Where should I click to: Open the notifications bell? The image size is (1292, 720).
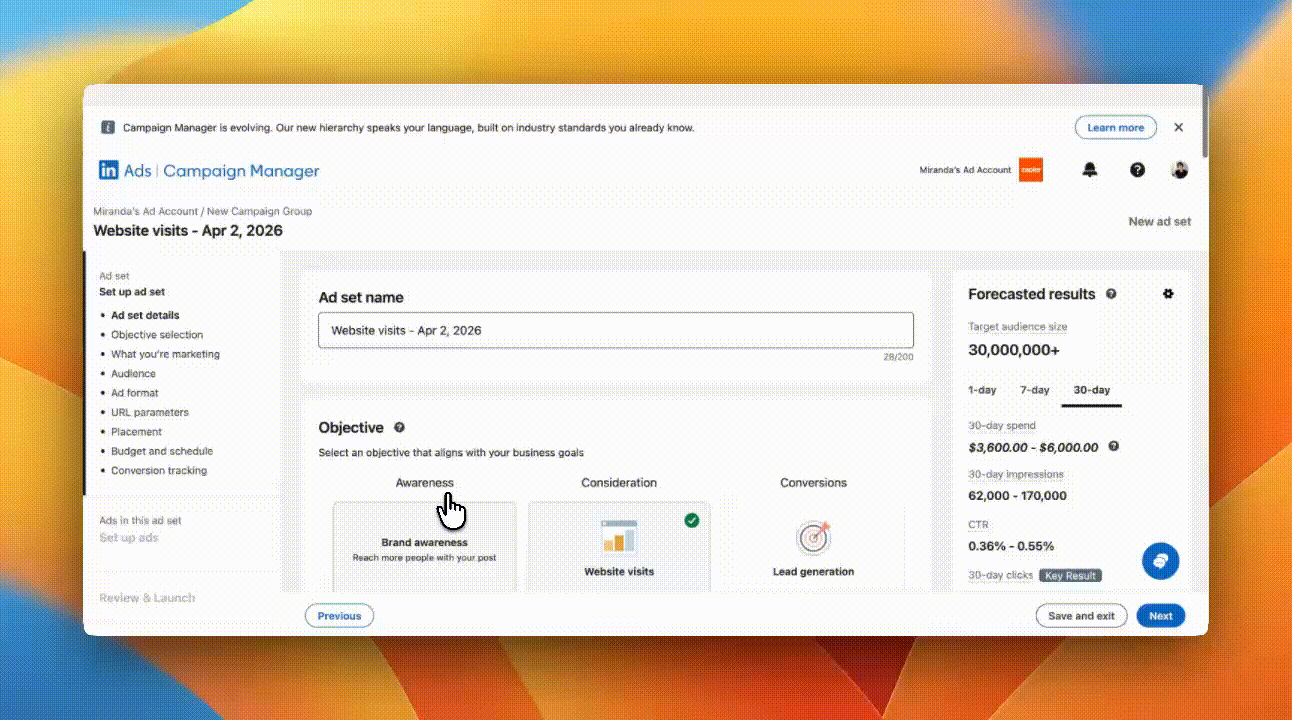1090,170
